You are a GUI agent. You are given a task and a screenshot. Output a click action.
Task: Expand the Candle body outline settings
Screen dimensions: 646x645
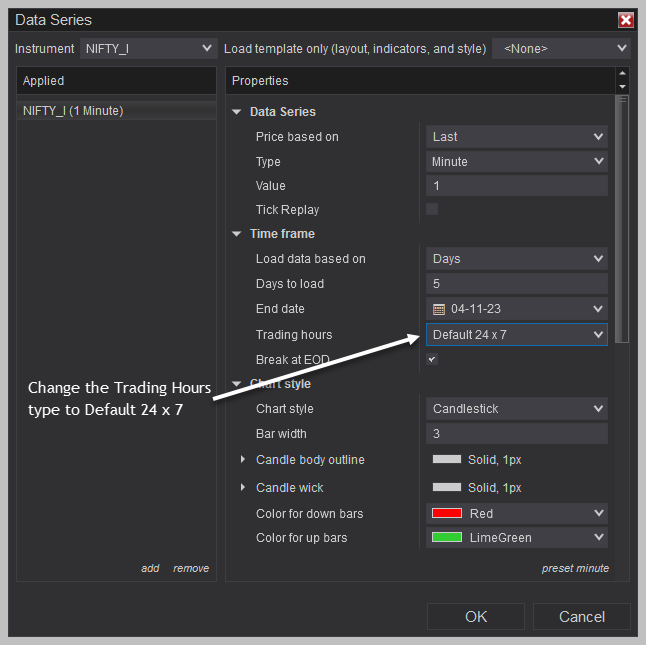[x=243, y=459]
